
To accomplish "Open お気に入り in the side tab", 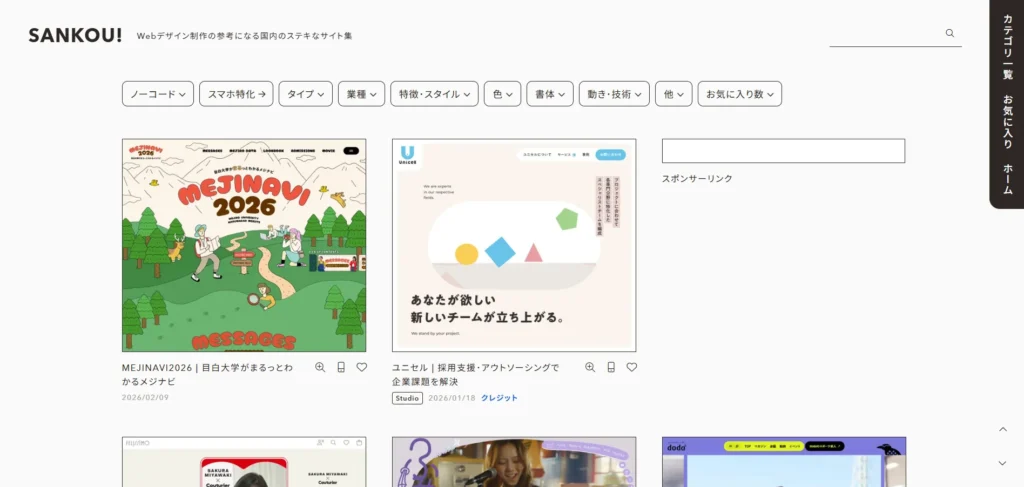I will (1008, 121).
